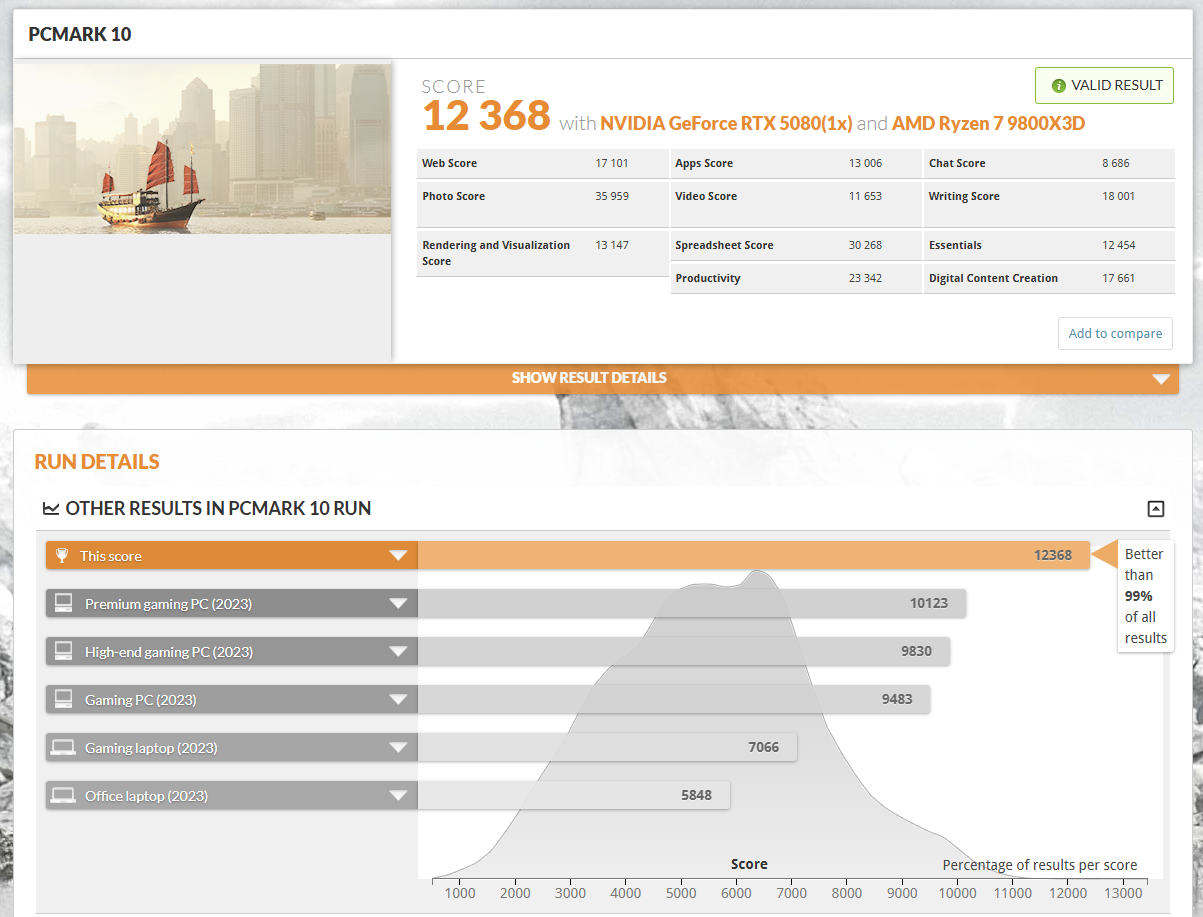Click the Gaming PC bar value 9483

point(897,700)
